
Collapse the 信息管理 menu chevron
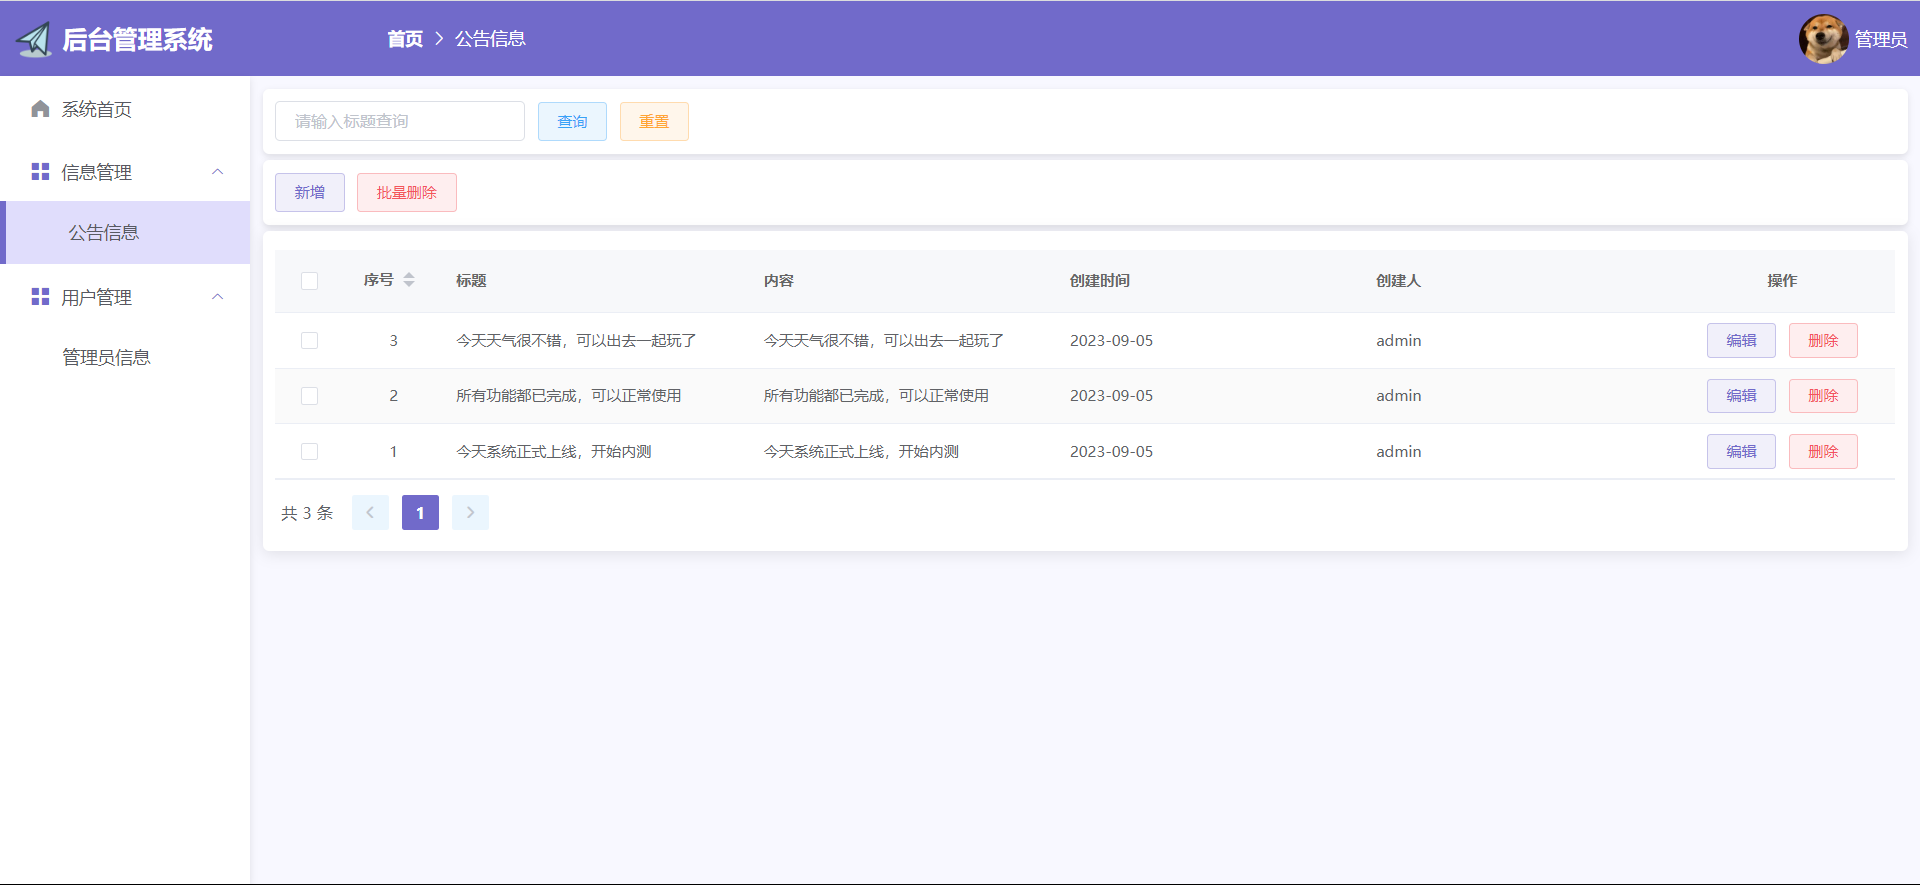pos(218,172)
